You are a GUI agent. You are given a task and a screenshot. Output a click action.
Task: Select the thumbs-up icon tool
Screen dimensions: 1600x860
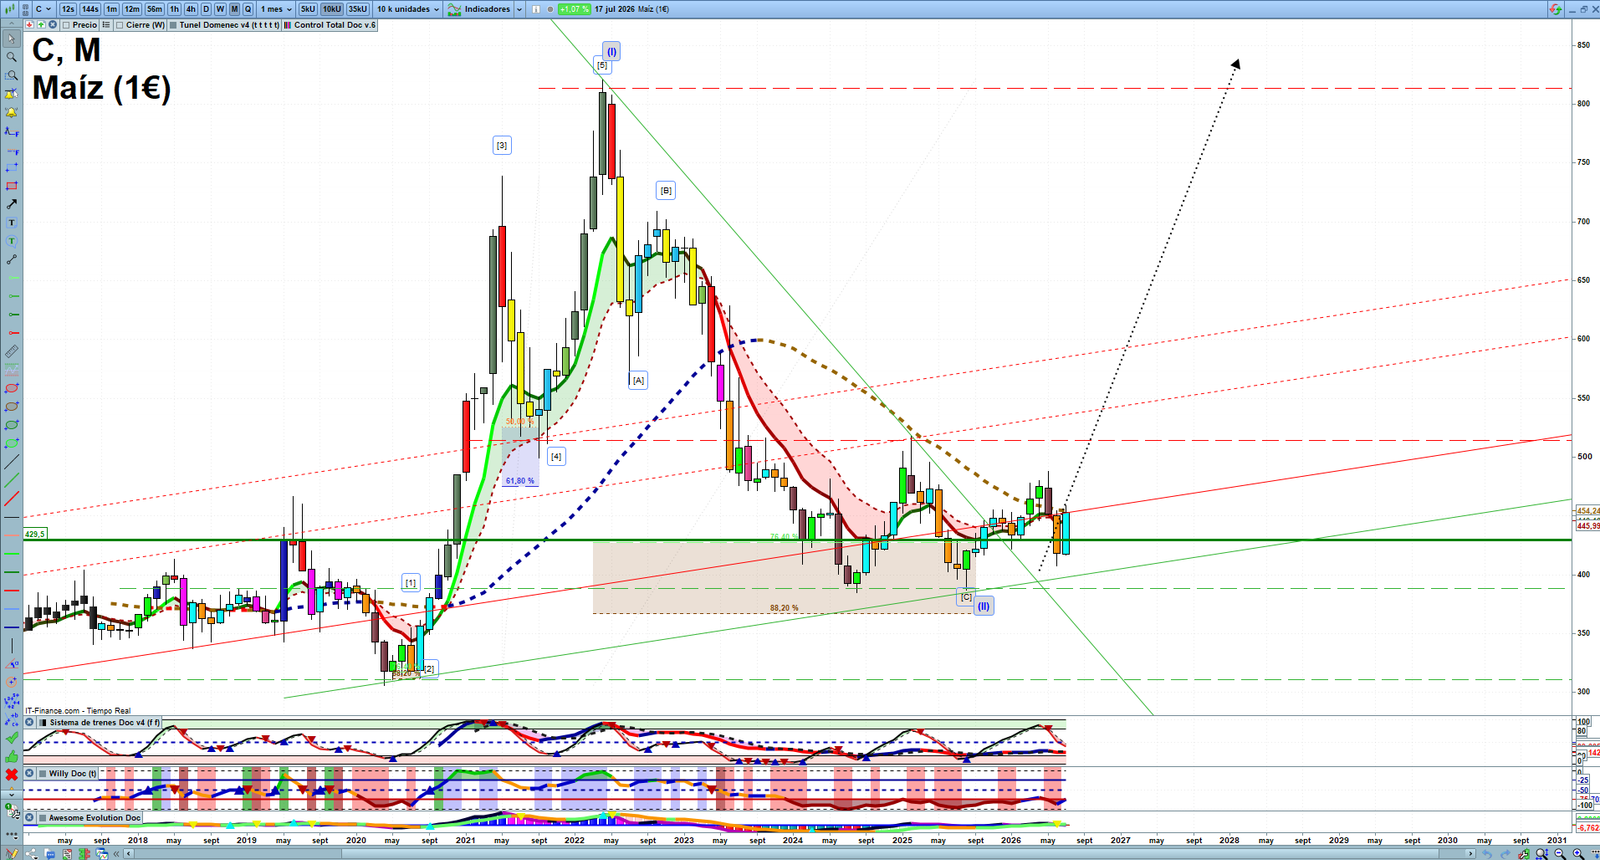(12, 756)
